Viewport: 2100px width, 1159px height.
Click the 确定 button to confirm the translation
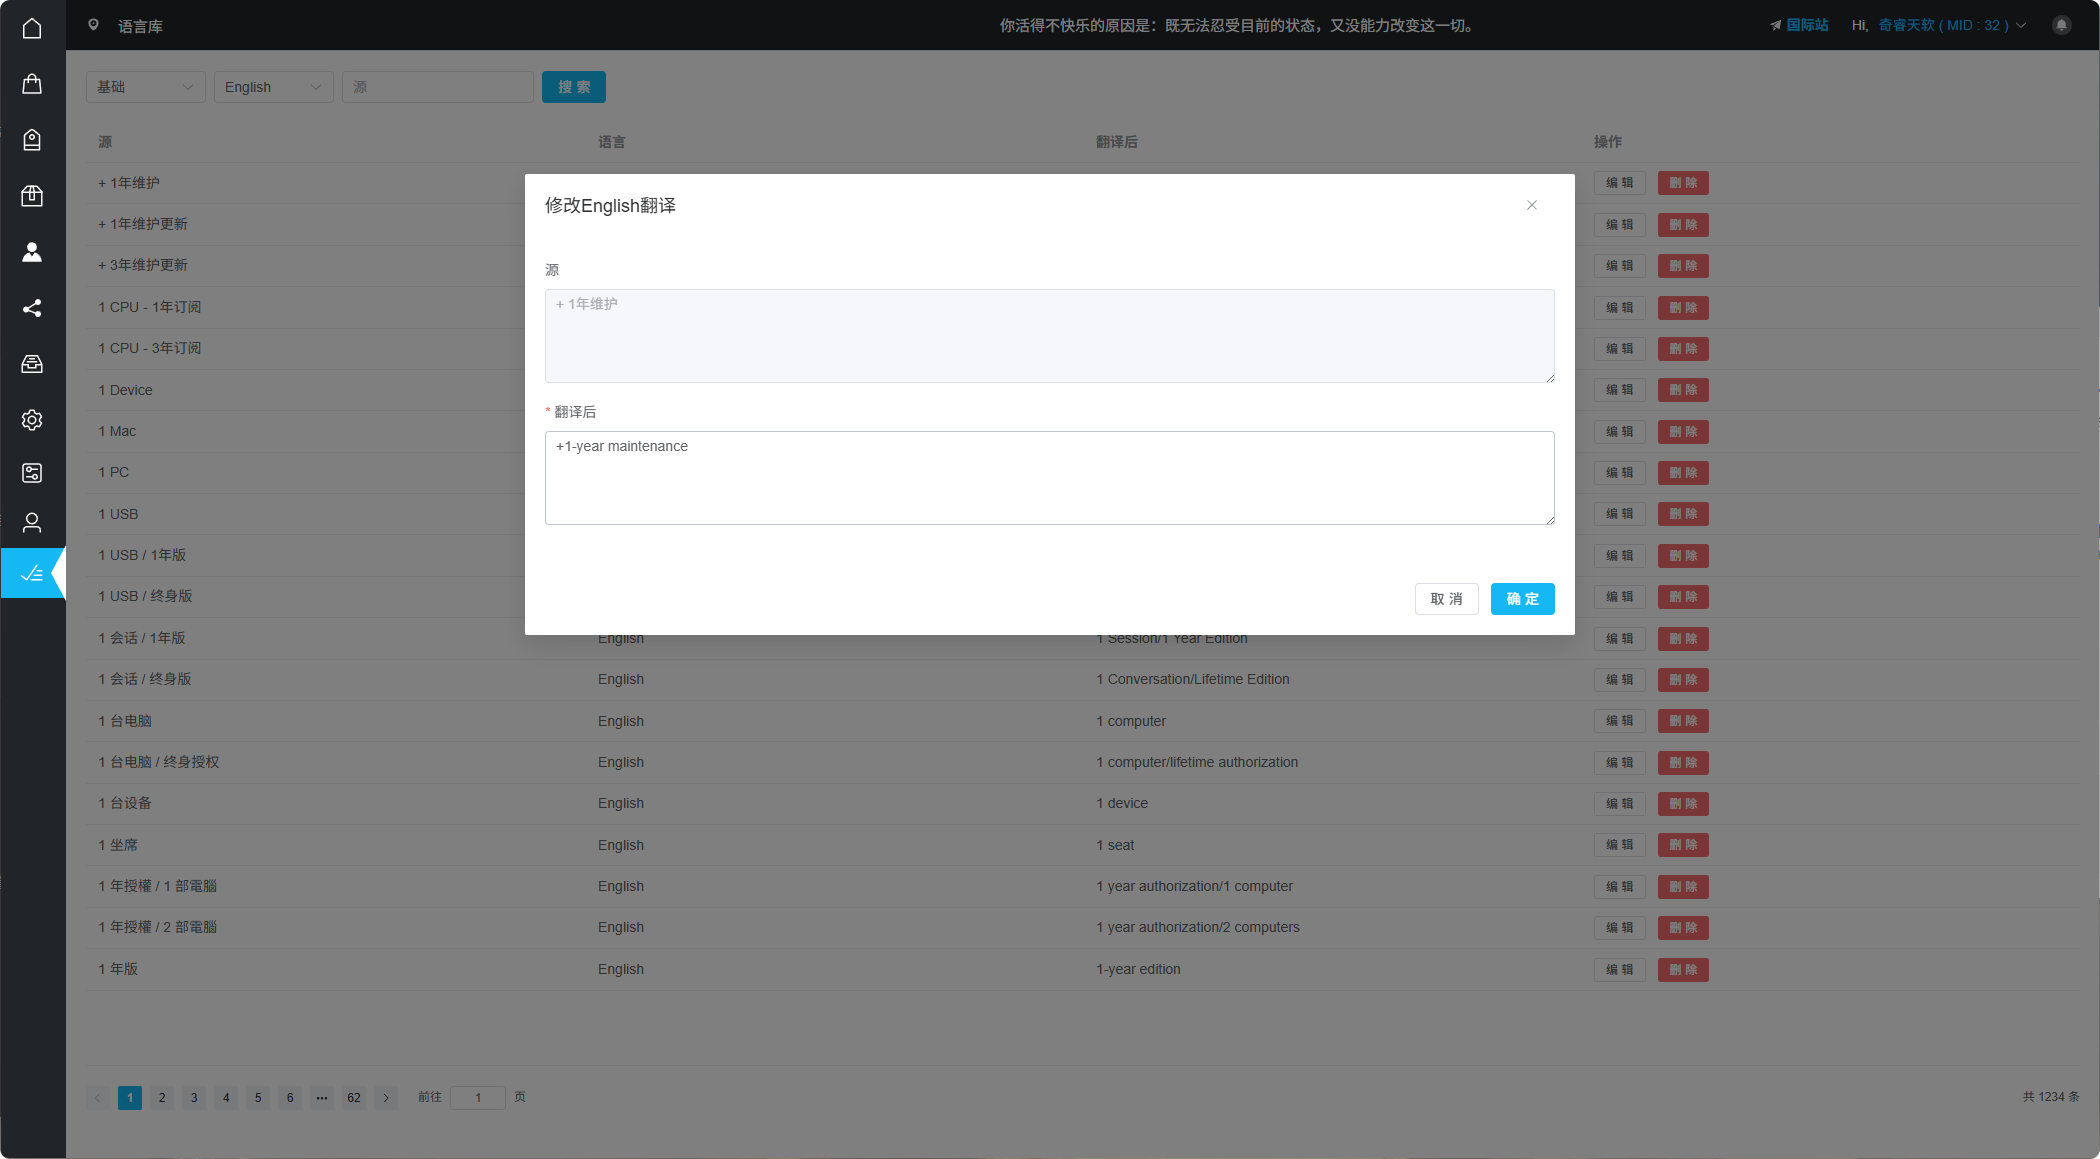(1522, 599)
